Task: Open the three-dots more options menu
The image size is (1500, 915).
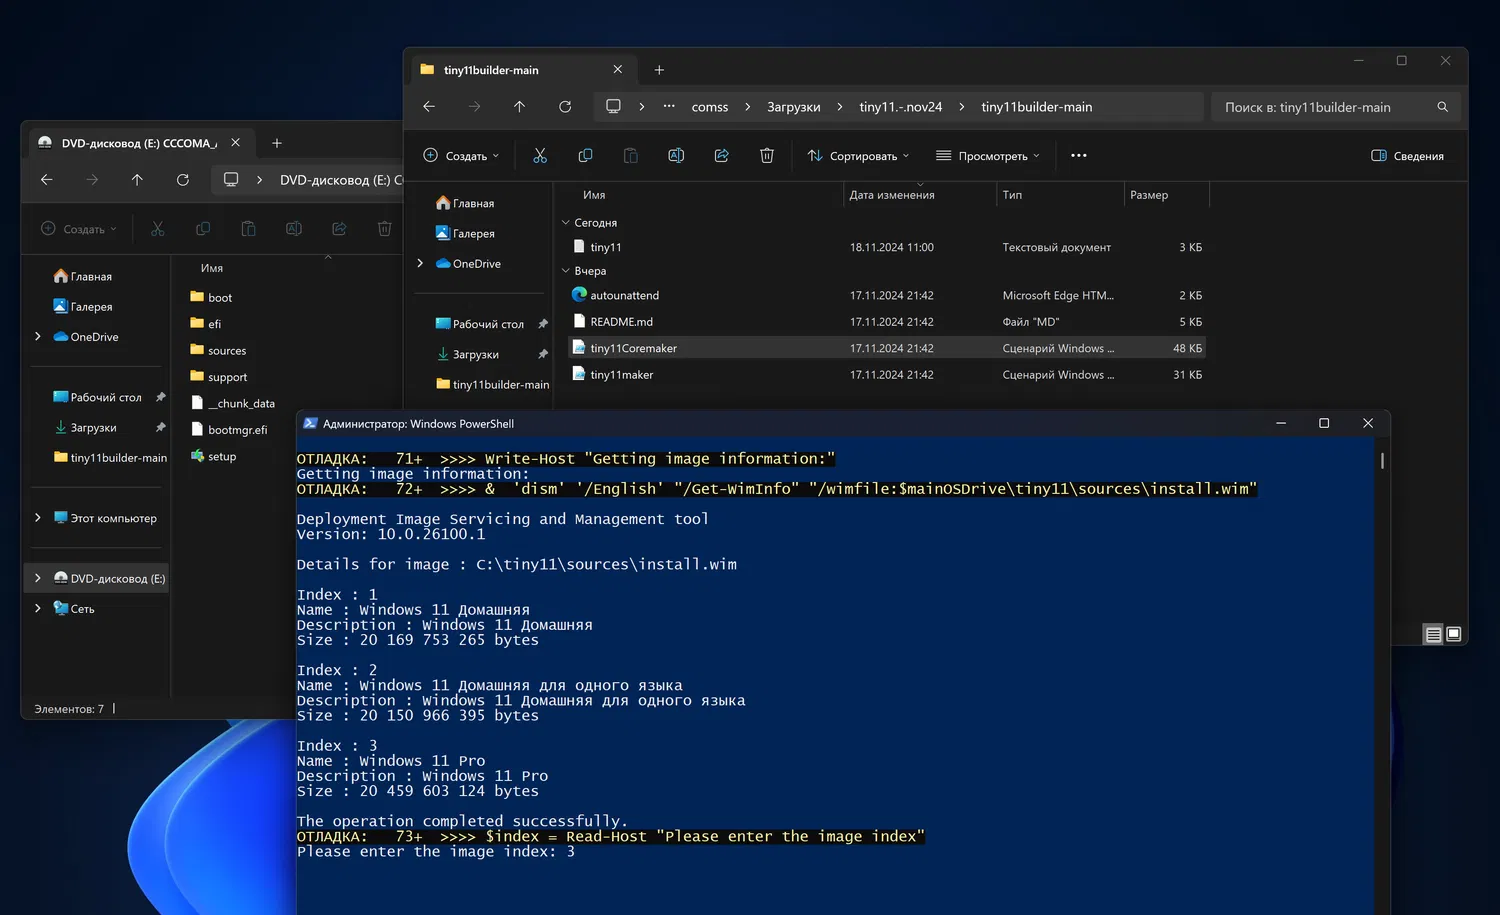Action: (1078, 156)
